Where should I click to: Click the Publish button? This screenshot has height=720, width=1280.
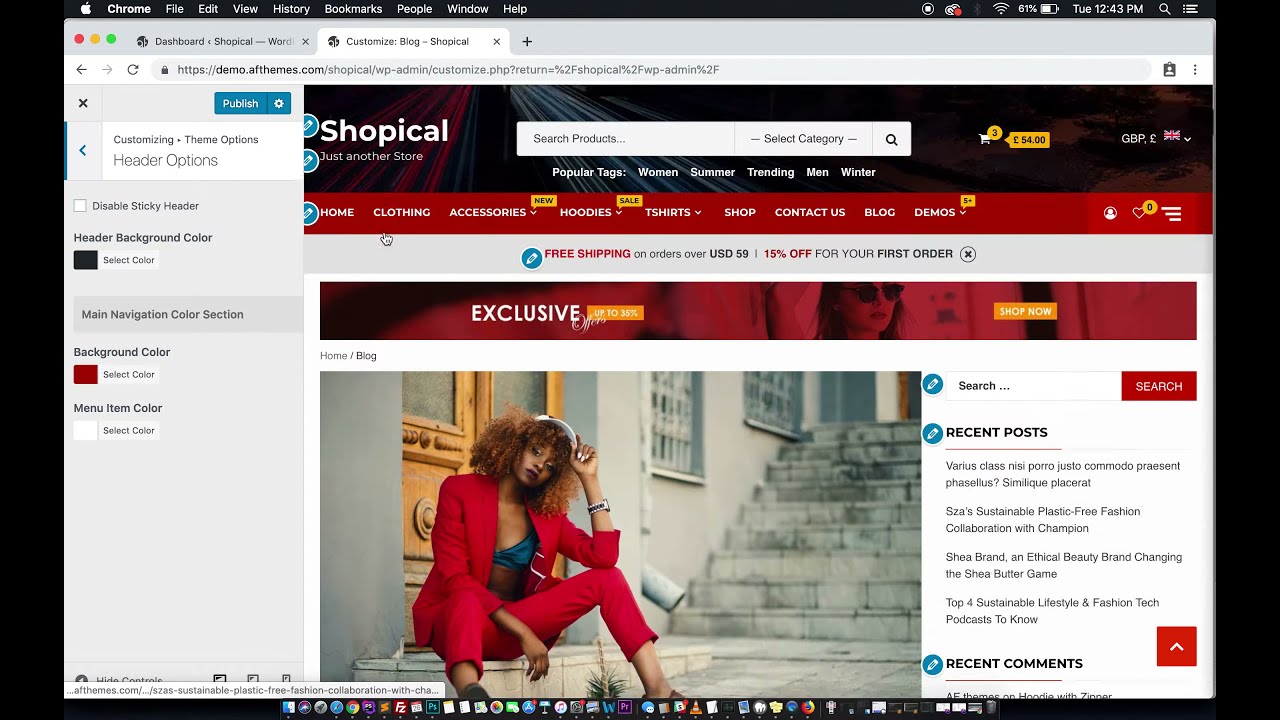point(240,103)
